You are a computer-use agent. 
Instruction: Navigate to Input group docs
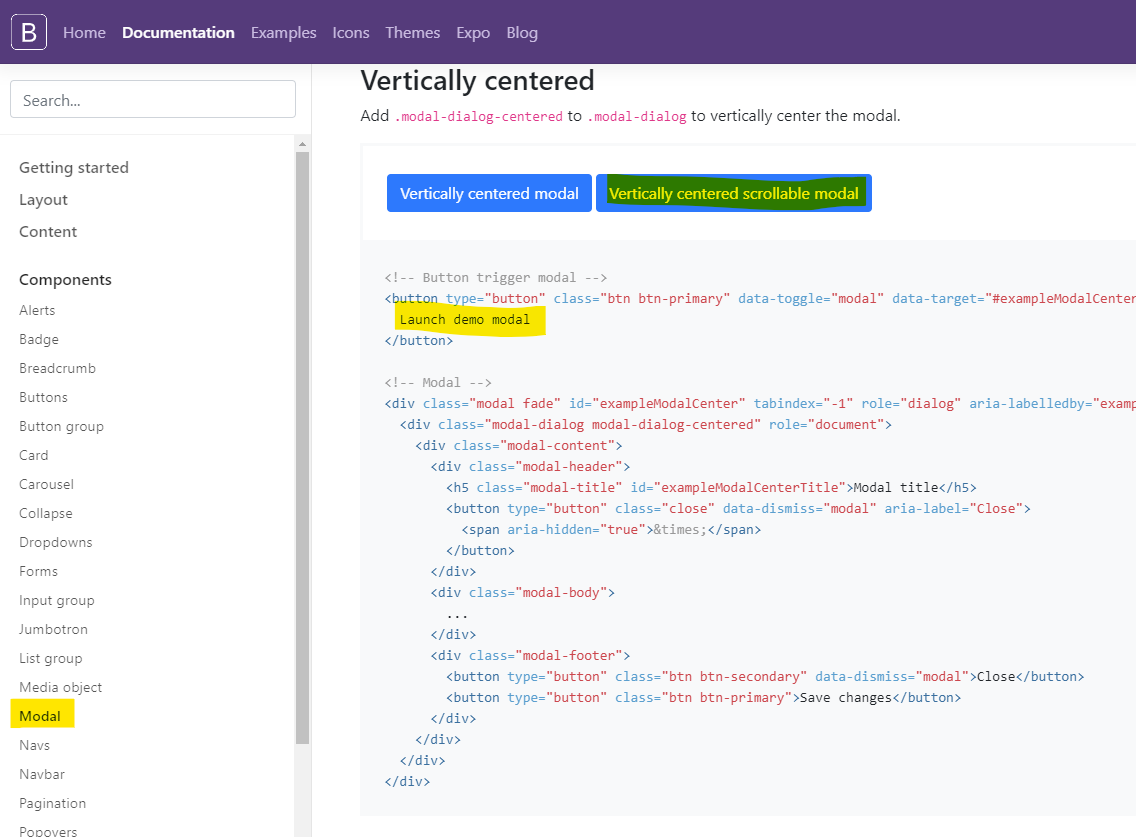coord(57,600)
